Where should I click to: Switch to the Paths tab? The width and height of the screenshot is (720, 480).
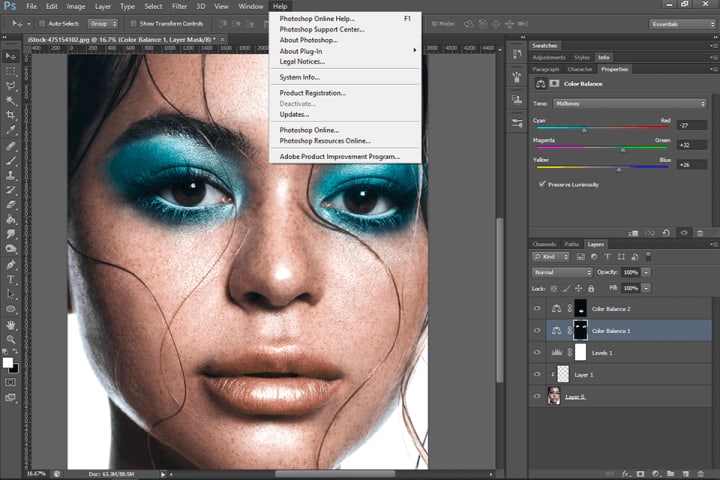(572, 244)
